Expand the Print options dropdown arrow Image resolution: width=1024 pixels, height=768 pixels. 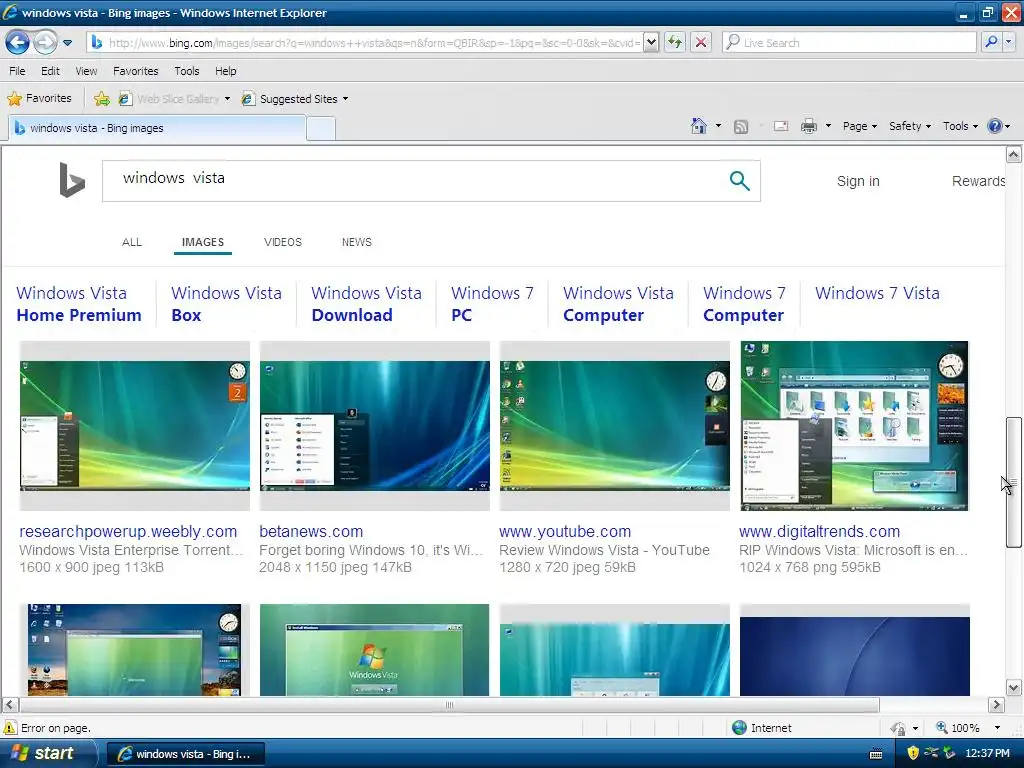point(828,125)
